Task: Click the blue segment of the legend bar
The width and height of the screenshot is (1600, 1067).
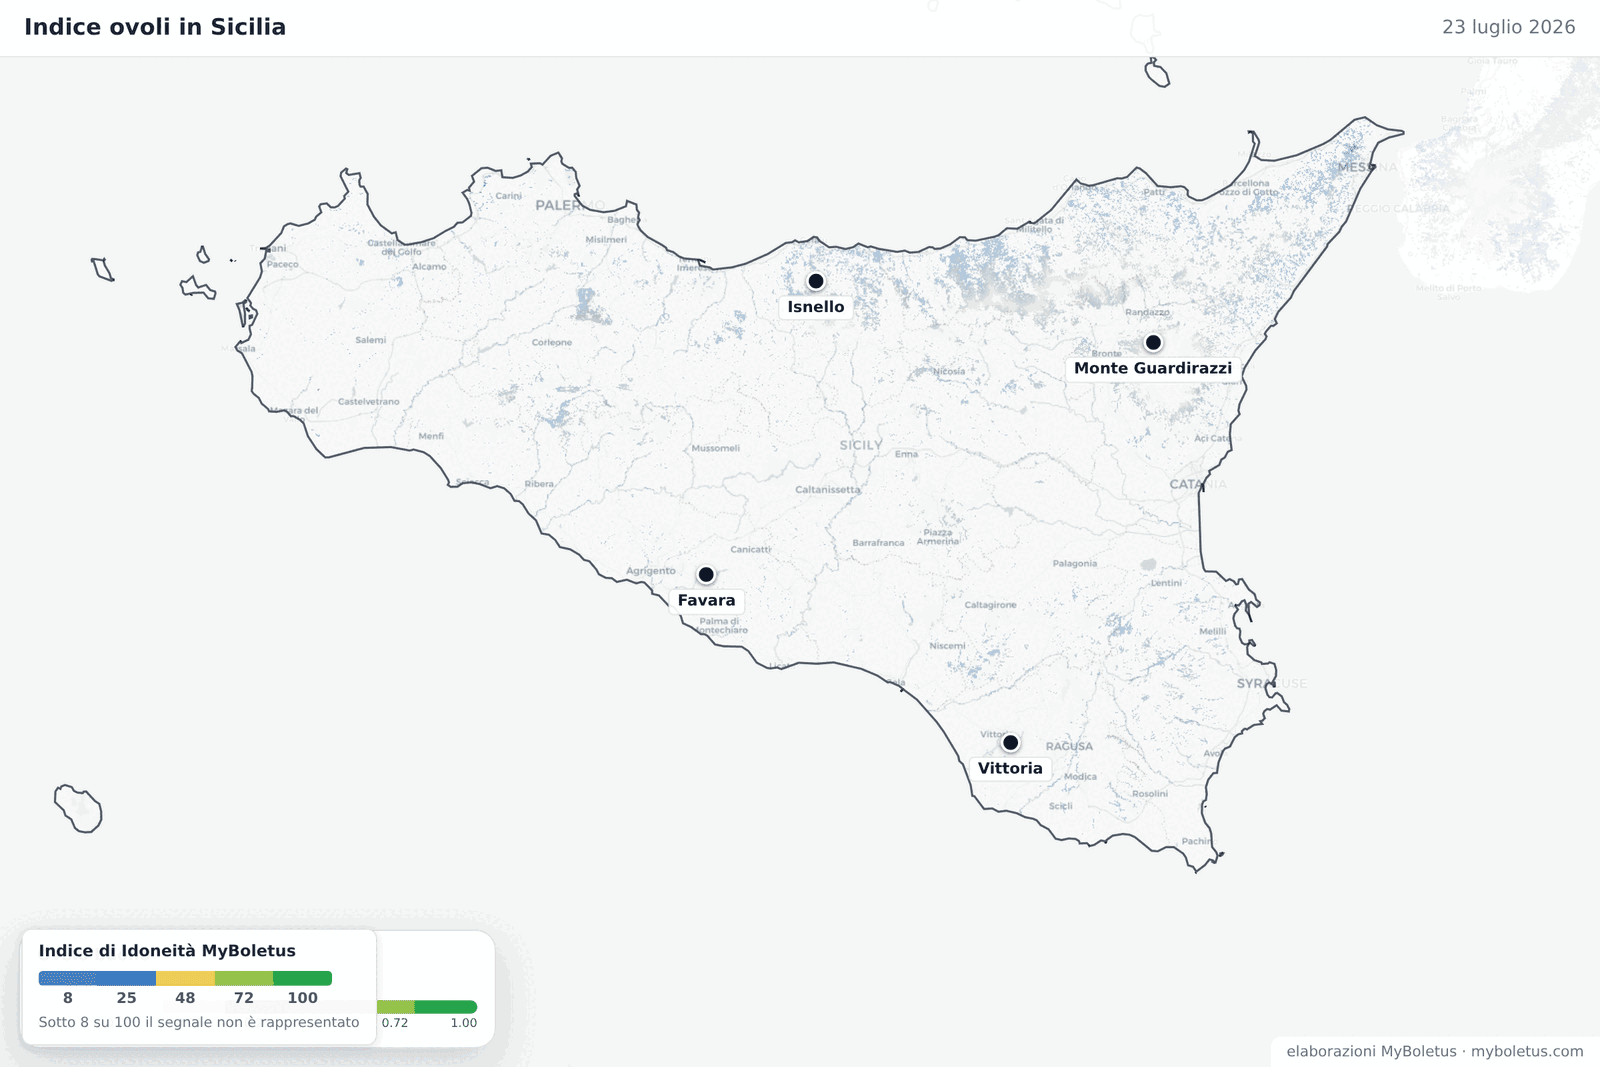Action: click(x=97, y=978)
